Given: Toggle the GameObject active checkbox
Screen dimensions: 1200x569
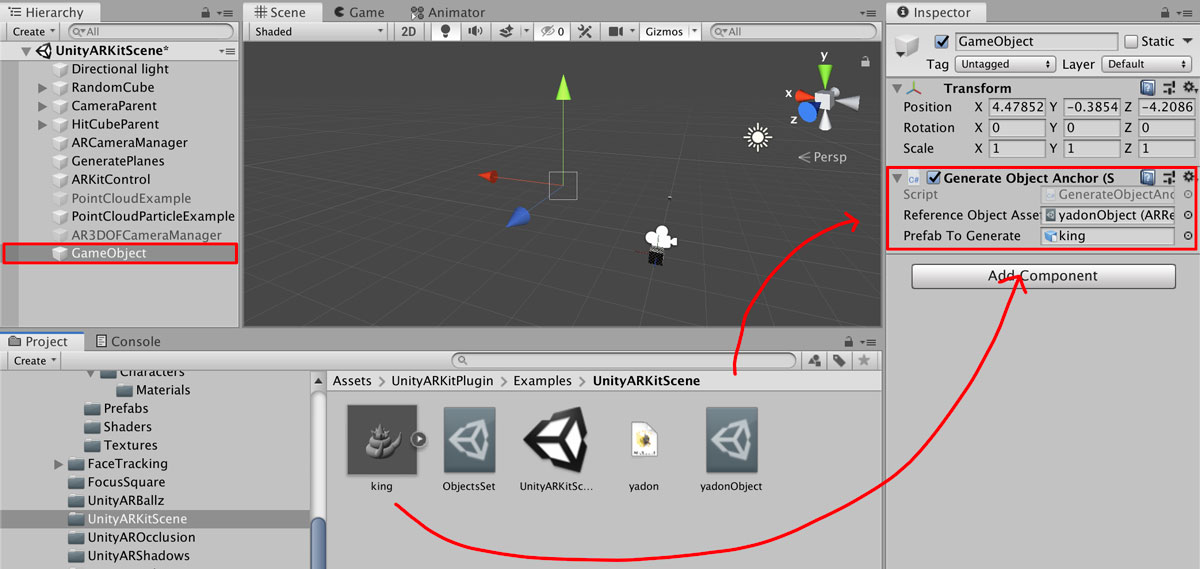Looking at the screenshot, I should pos(941,42).
